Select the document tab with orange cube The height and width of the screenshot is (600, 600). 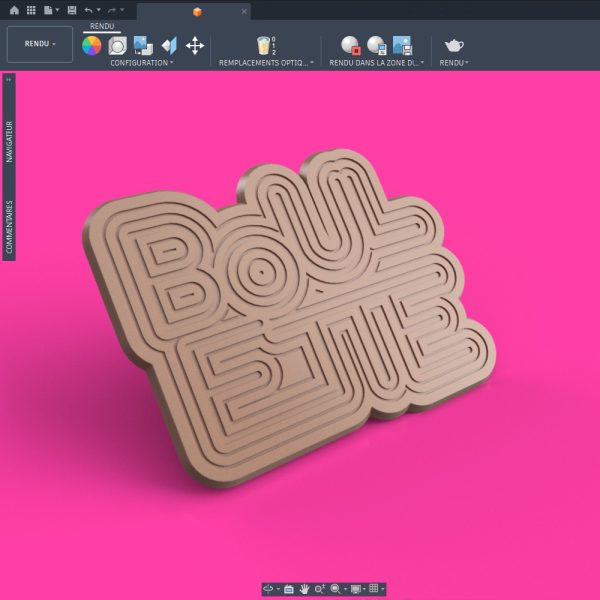(x=193, y=11)
